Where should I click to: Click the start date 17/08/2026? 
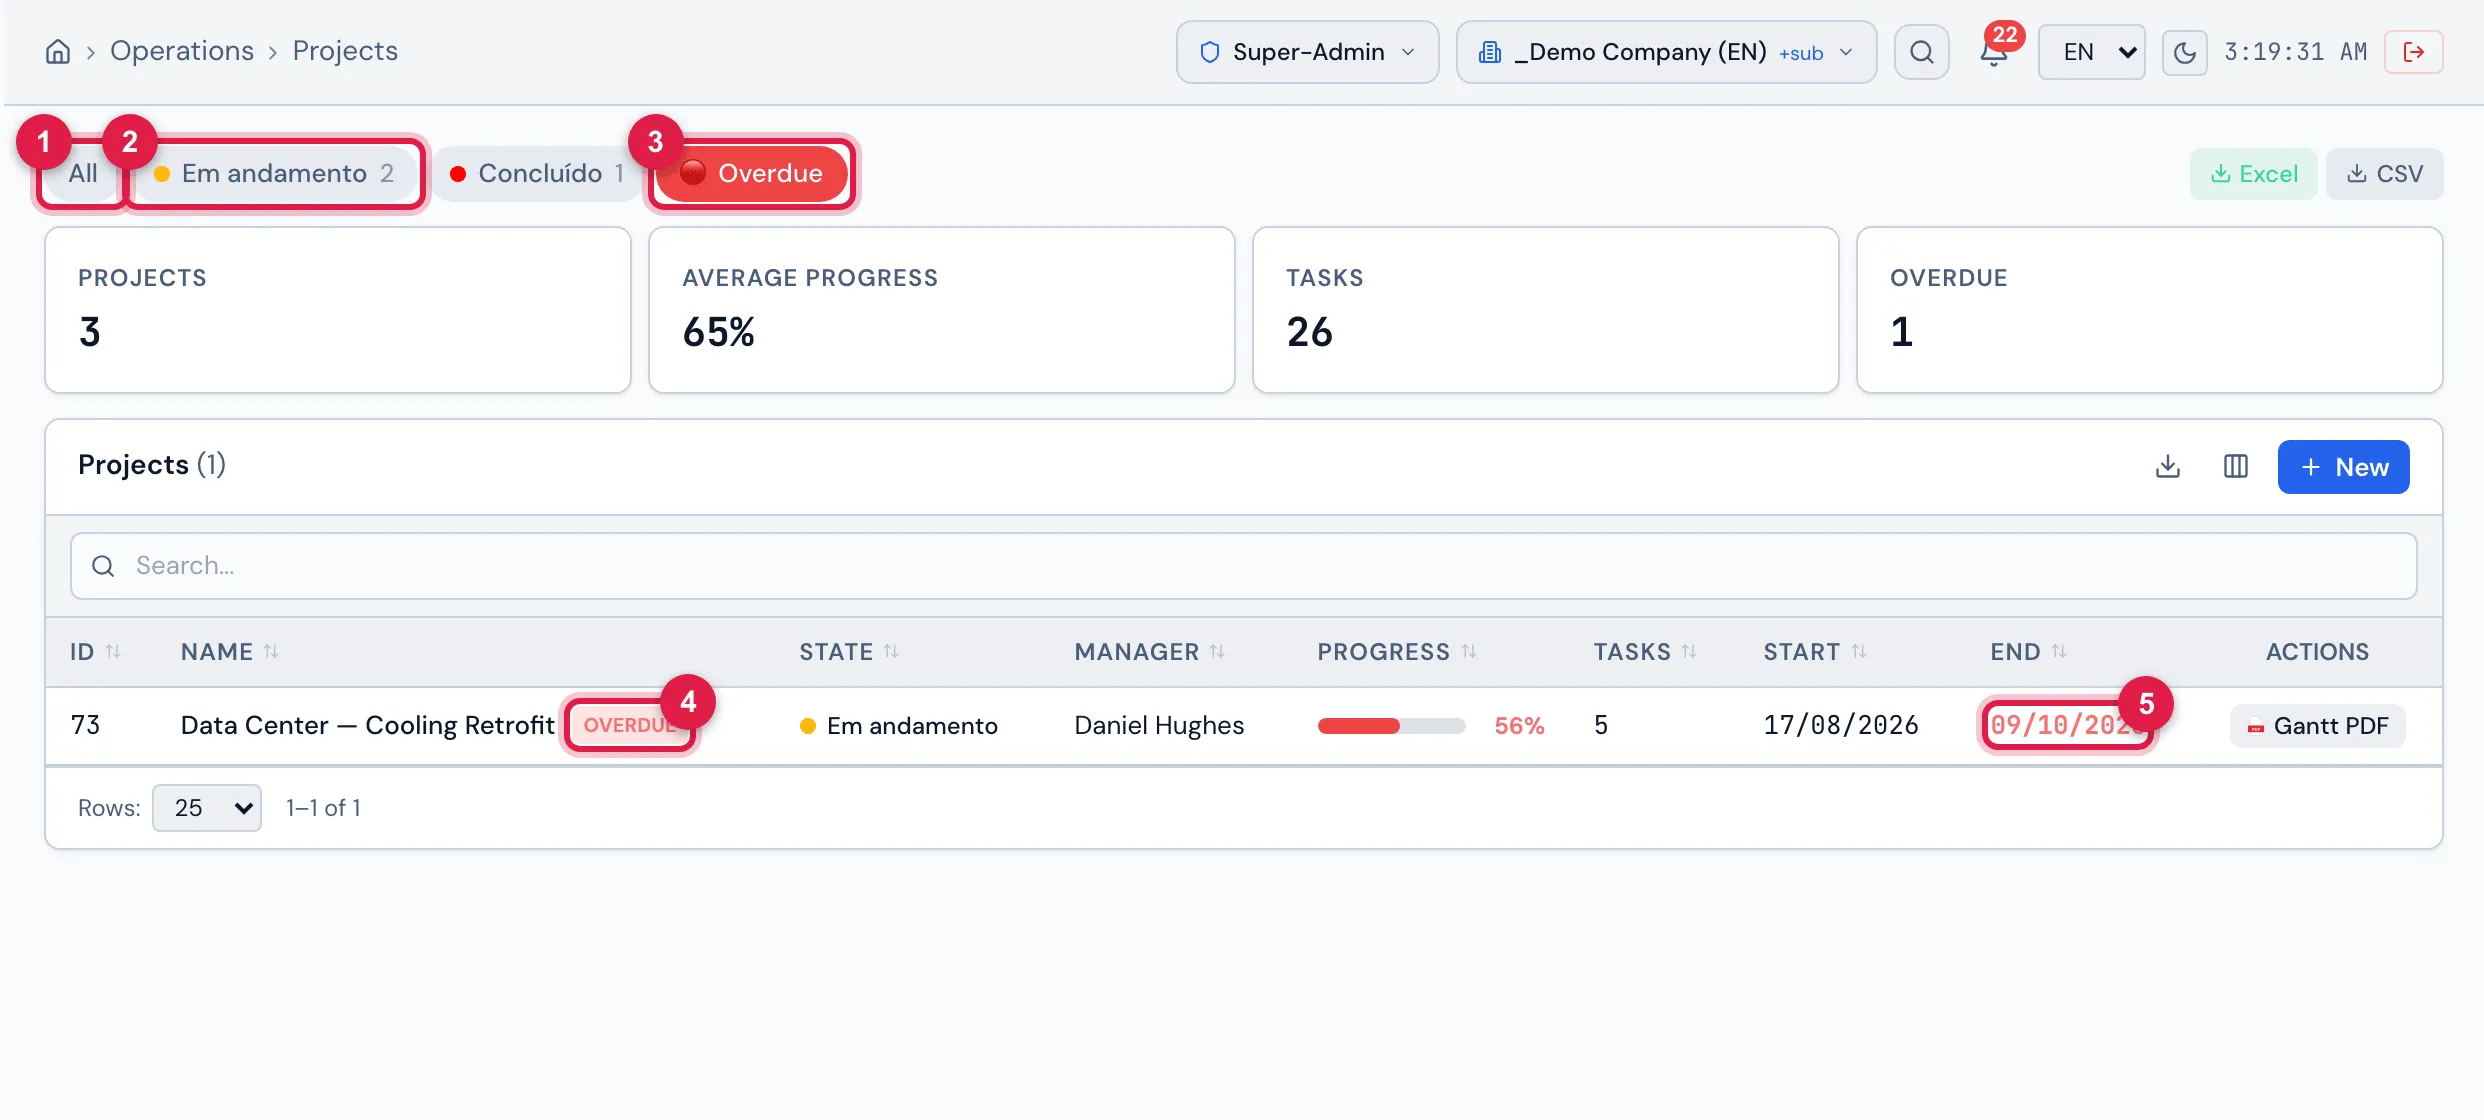coord(1841,726)
